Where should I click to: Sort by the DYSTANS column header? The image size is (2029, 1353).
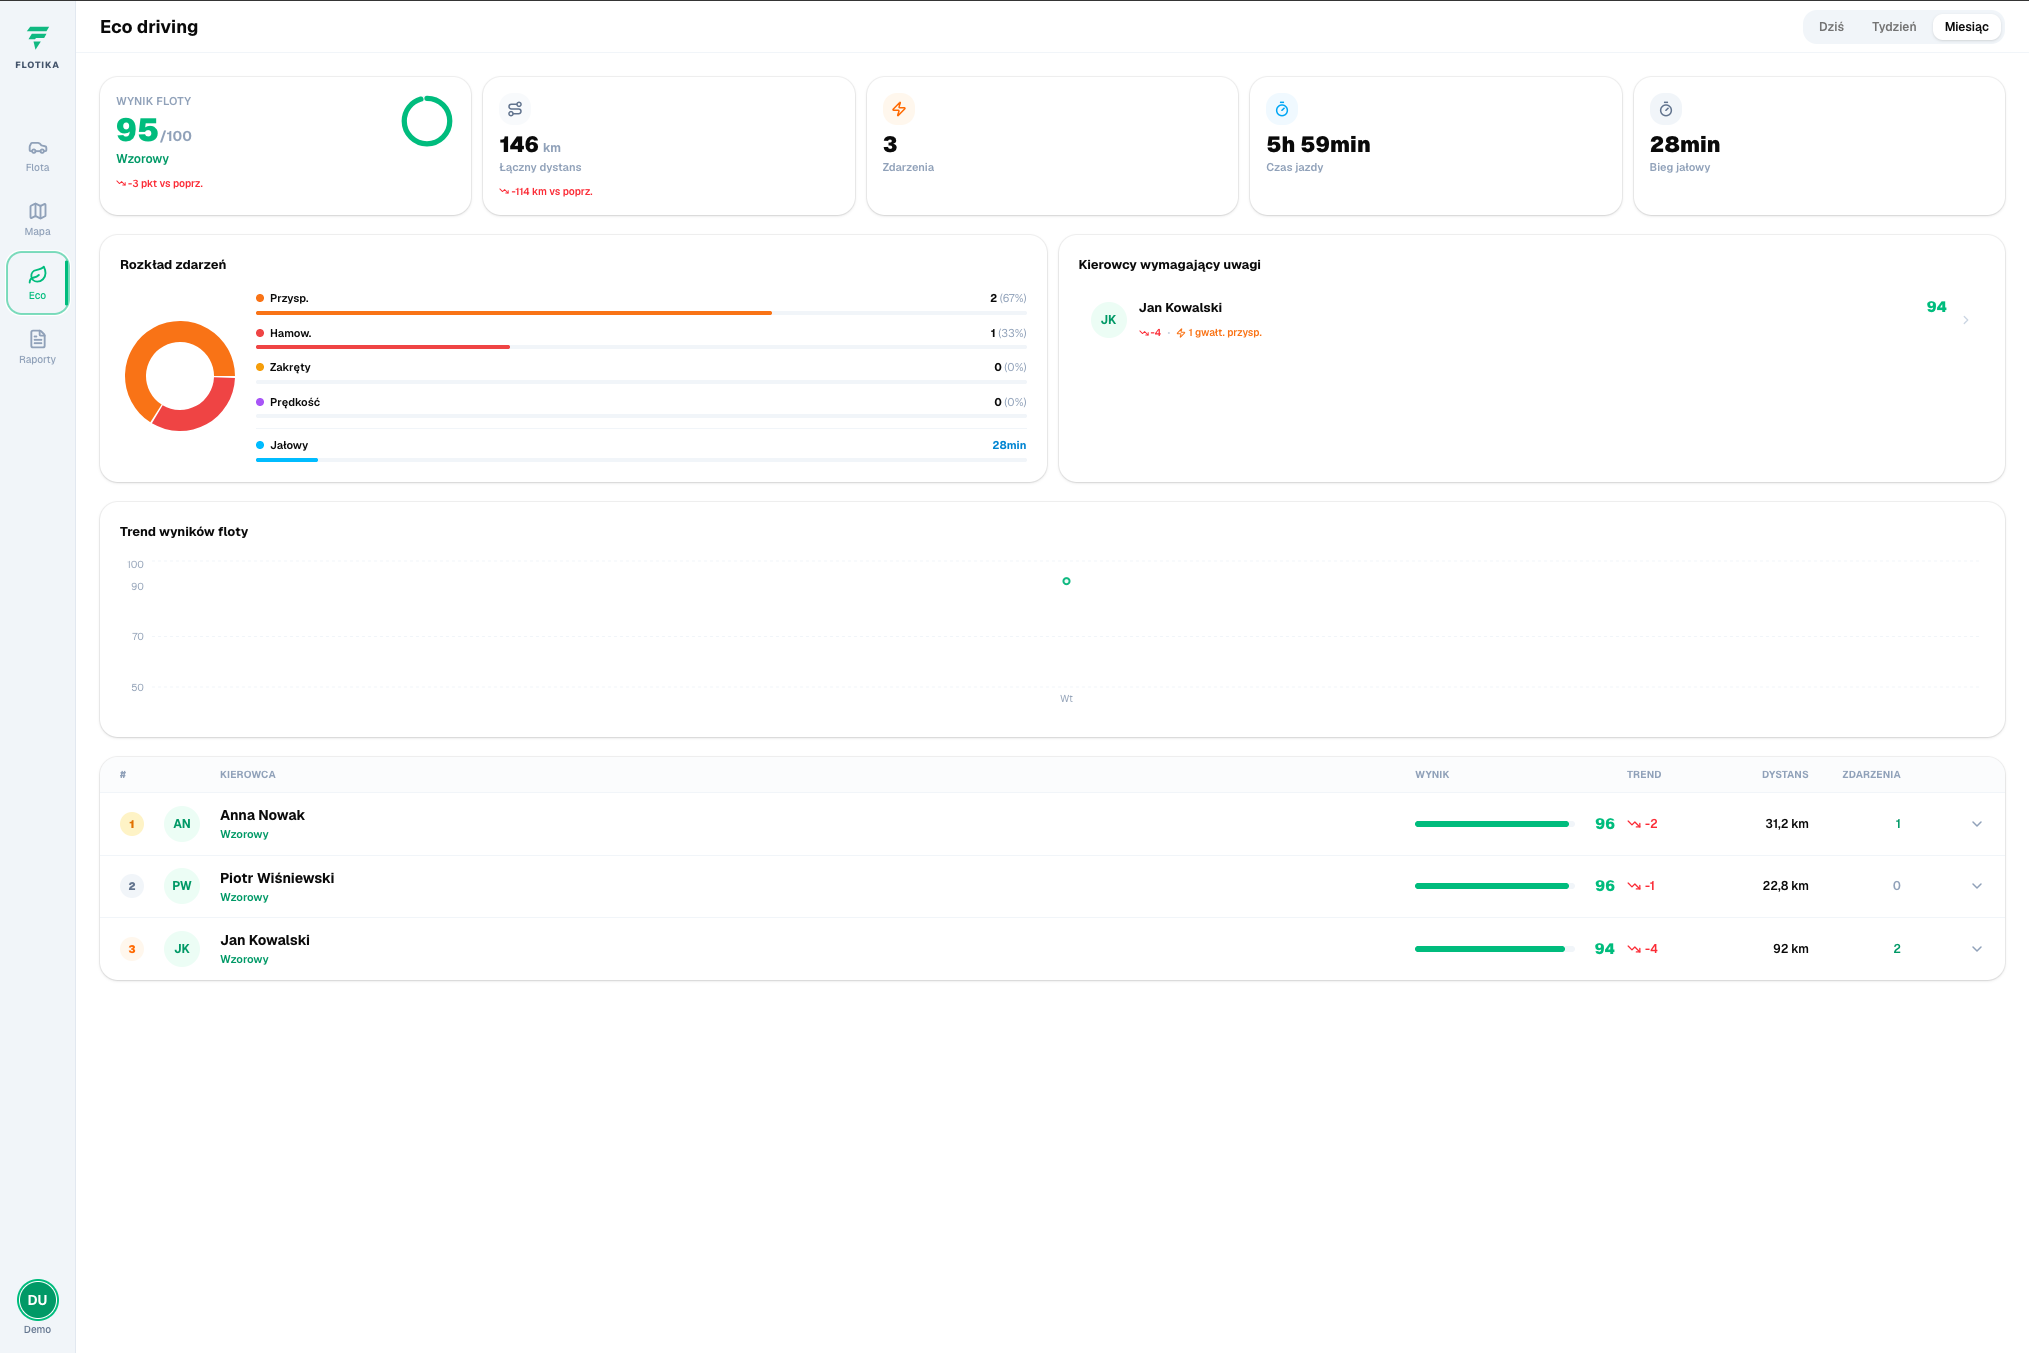(1785, 775)
